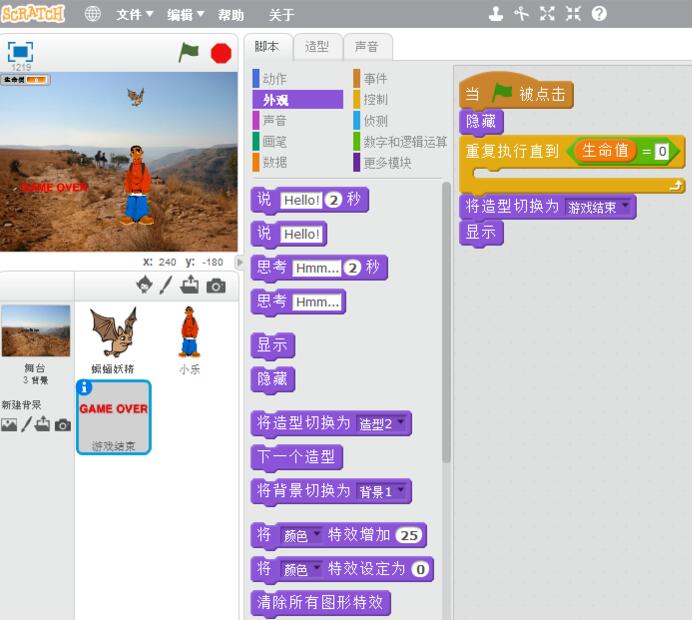This screenshot has height=620, width=692.
Task: Click the question mark block help icon
Action: click(599, 14)
